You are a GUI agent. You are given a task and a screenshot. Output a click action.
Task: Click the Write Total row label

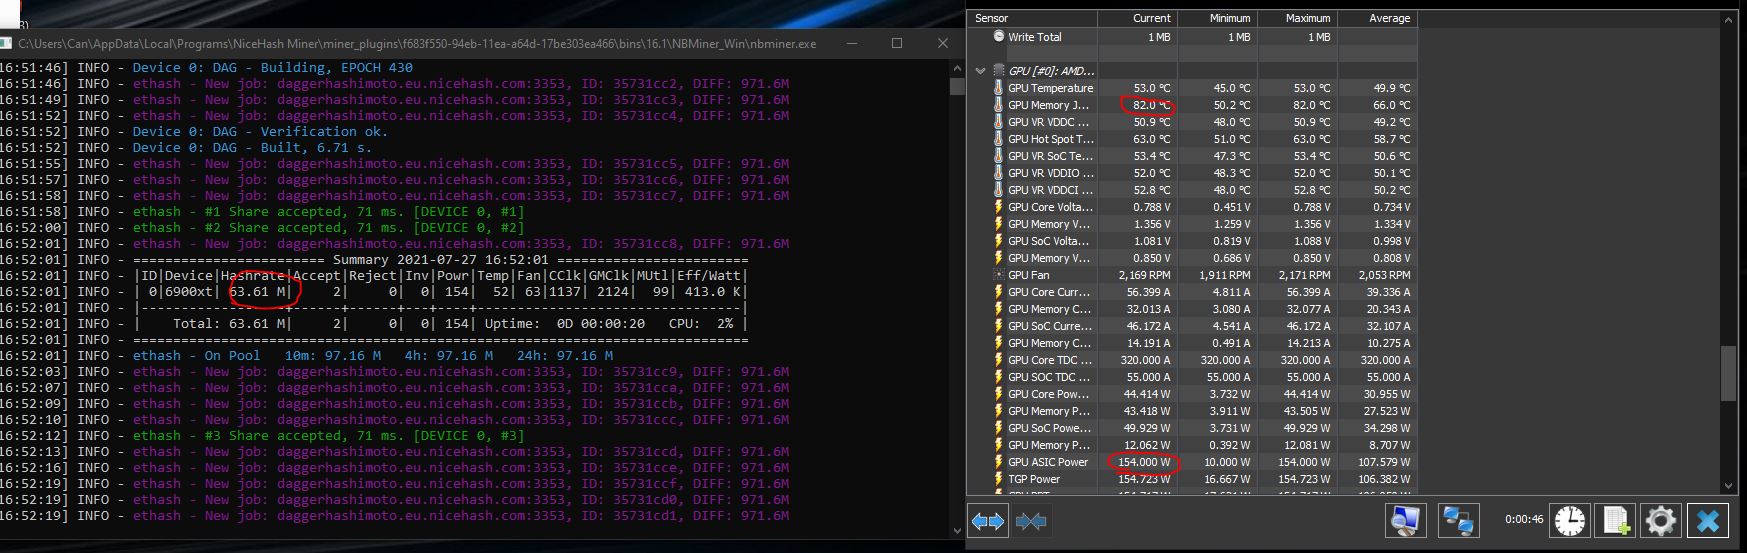(x=1035, y=37)
